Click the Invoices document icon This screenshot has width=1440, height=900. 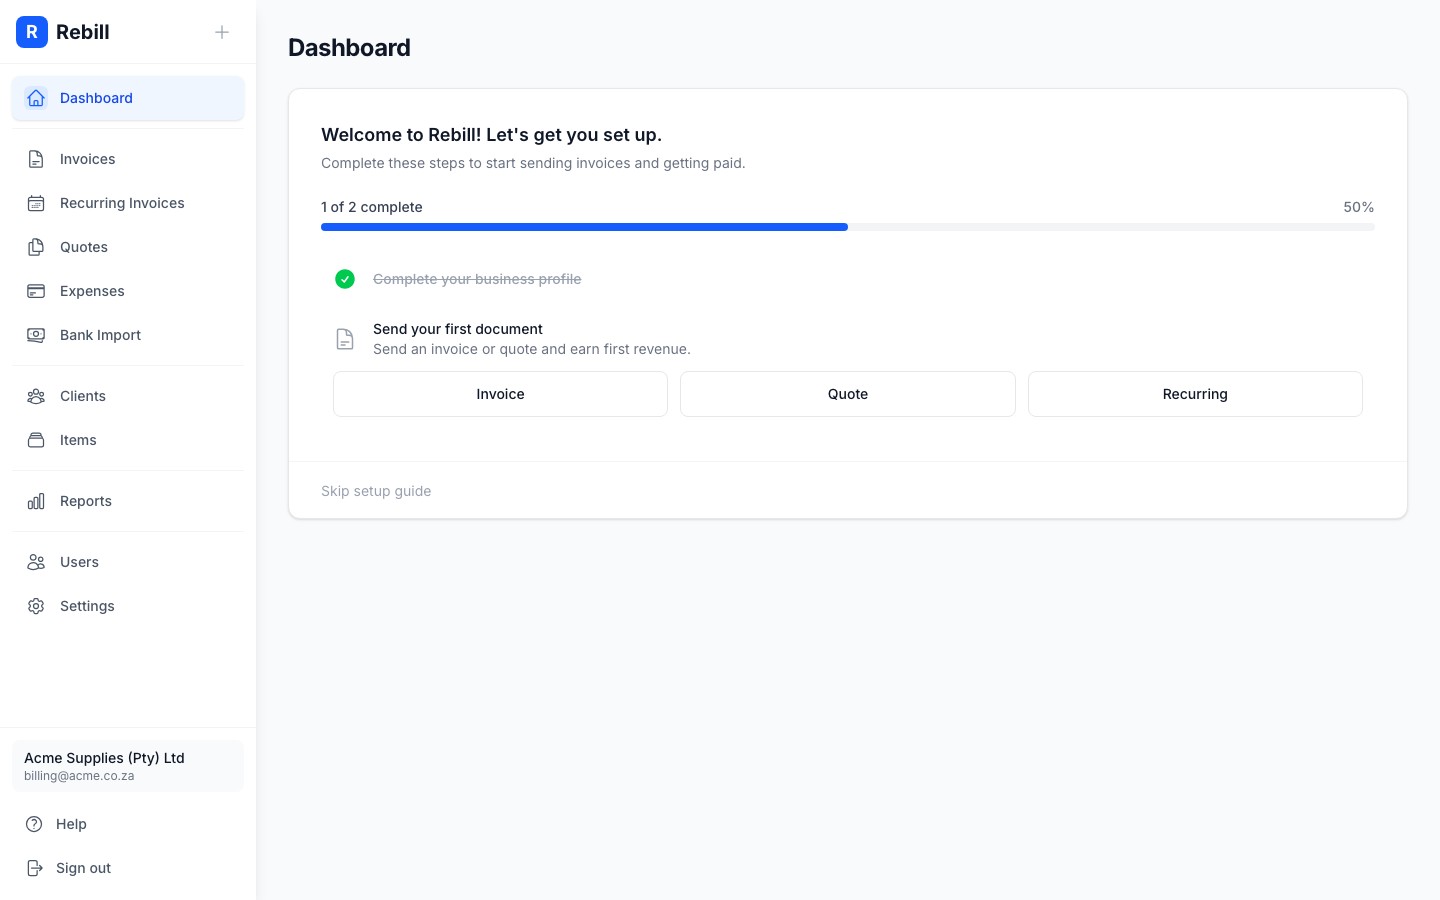tap(36, 159)
